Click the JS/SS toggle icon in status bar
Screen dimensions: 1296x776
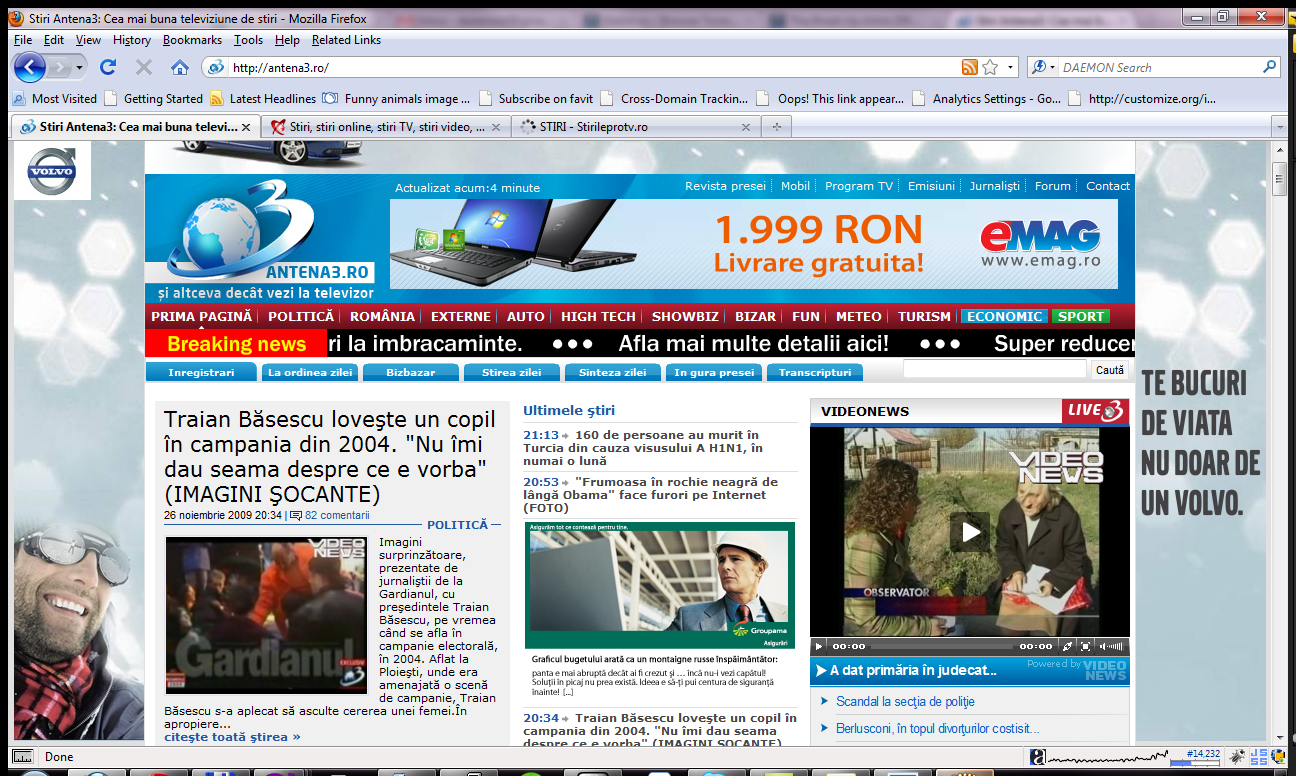pyautogui.click(x=1258, y=757)
